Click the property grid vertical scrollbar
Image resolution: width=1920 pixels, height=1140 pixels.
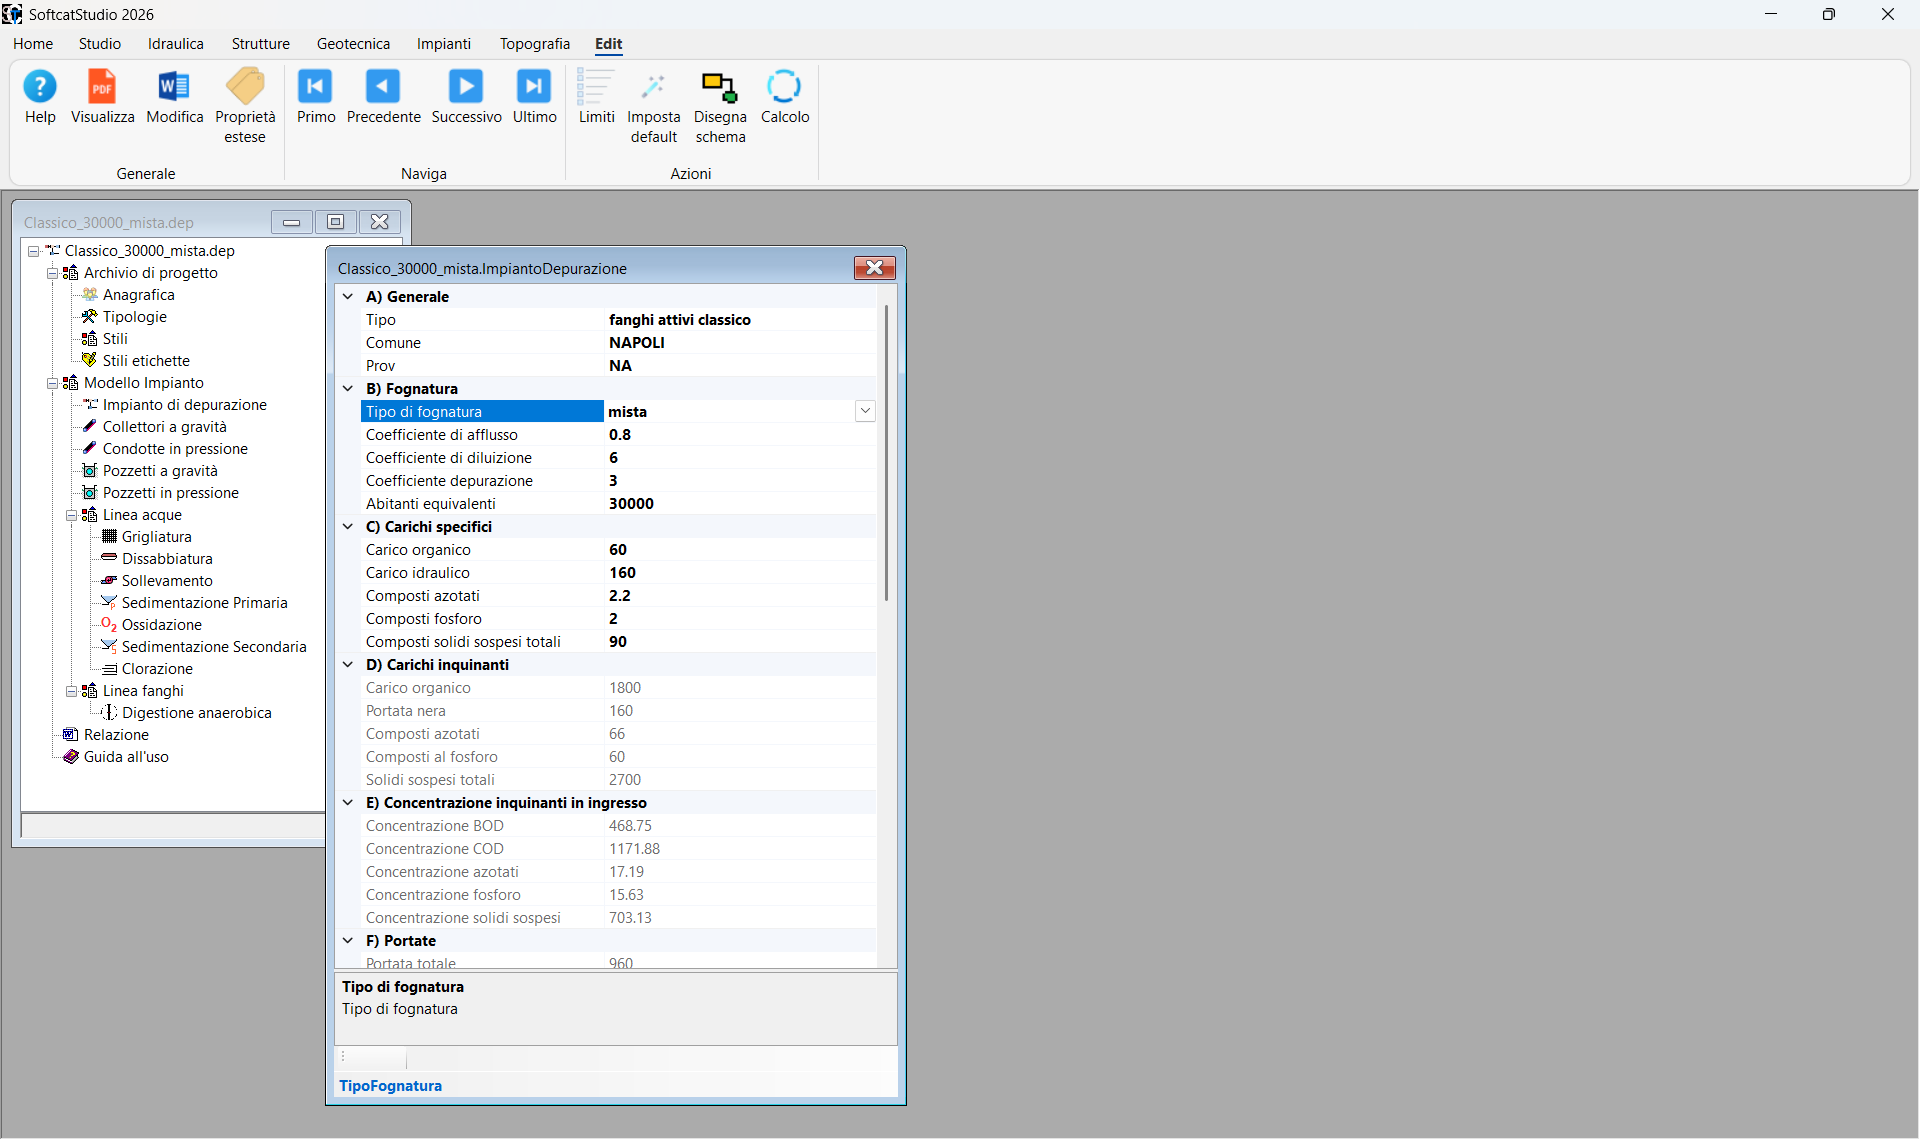[x=887, y=453]
